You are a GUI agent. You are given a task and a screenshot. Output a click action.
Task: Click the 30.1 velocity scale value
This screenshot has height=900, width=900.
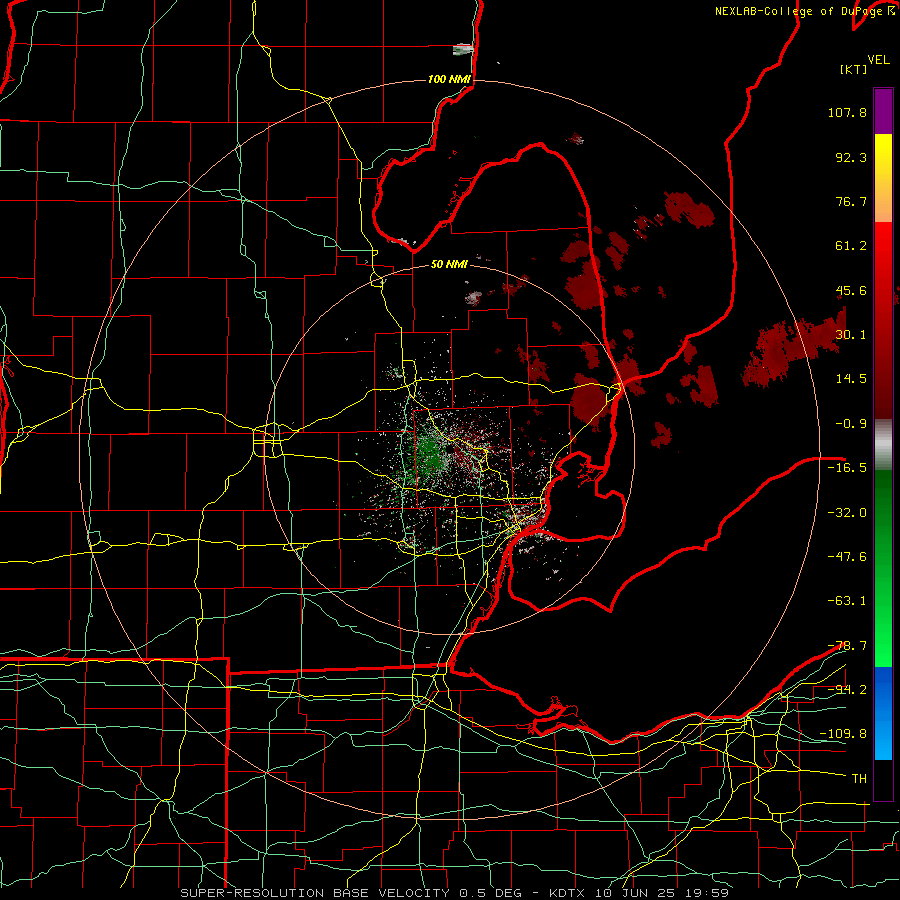(851, 335)
